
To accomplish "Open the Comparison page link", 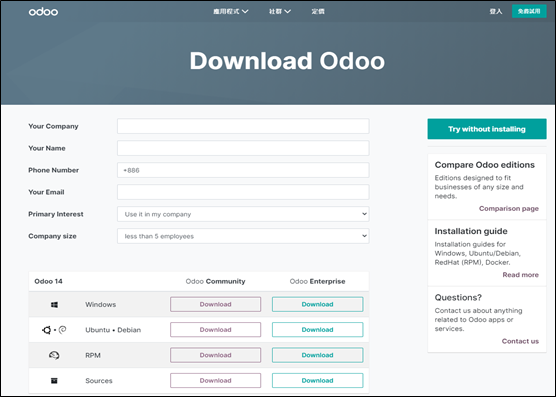I will 508,208.
